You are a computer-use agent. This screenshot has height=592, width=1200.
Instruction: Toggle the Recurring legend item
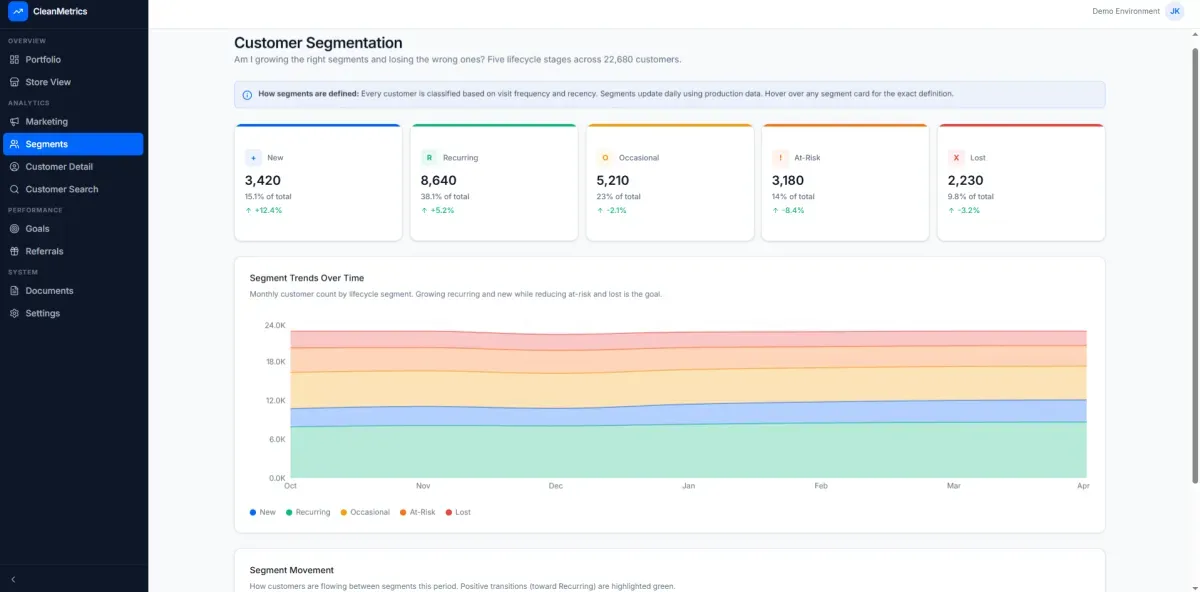tap(308, 512)
